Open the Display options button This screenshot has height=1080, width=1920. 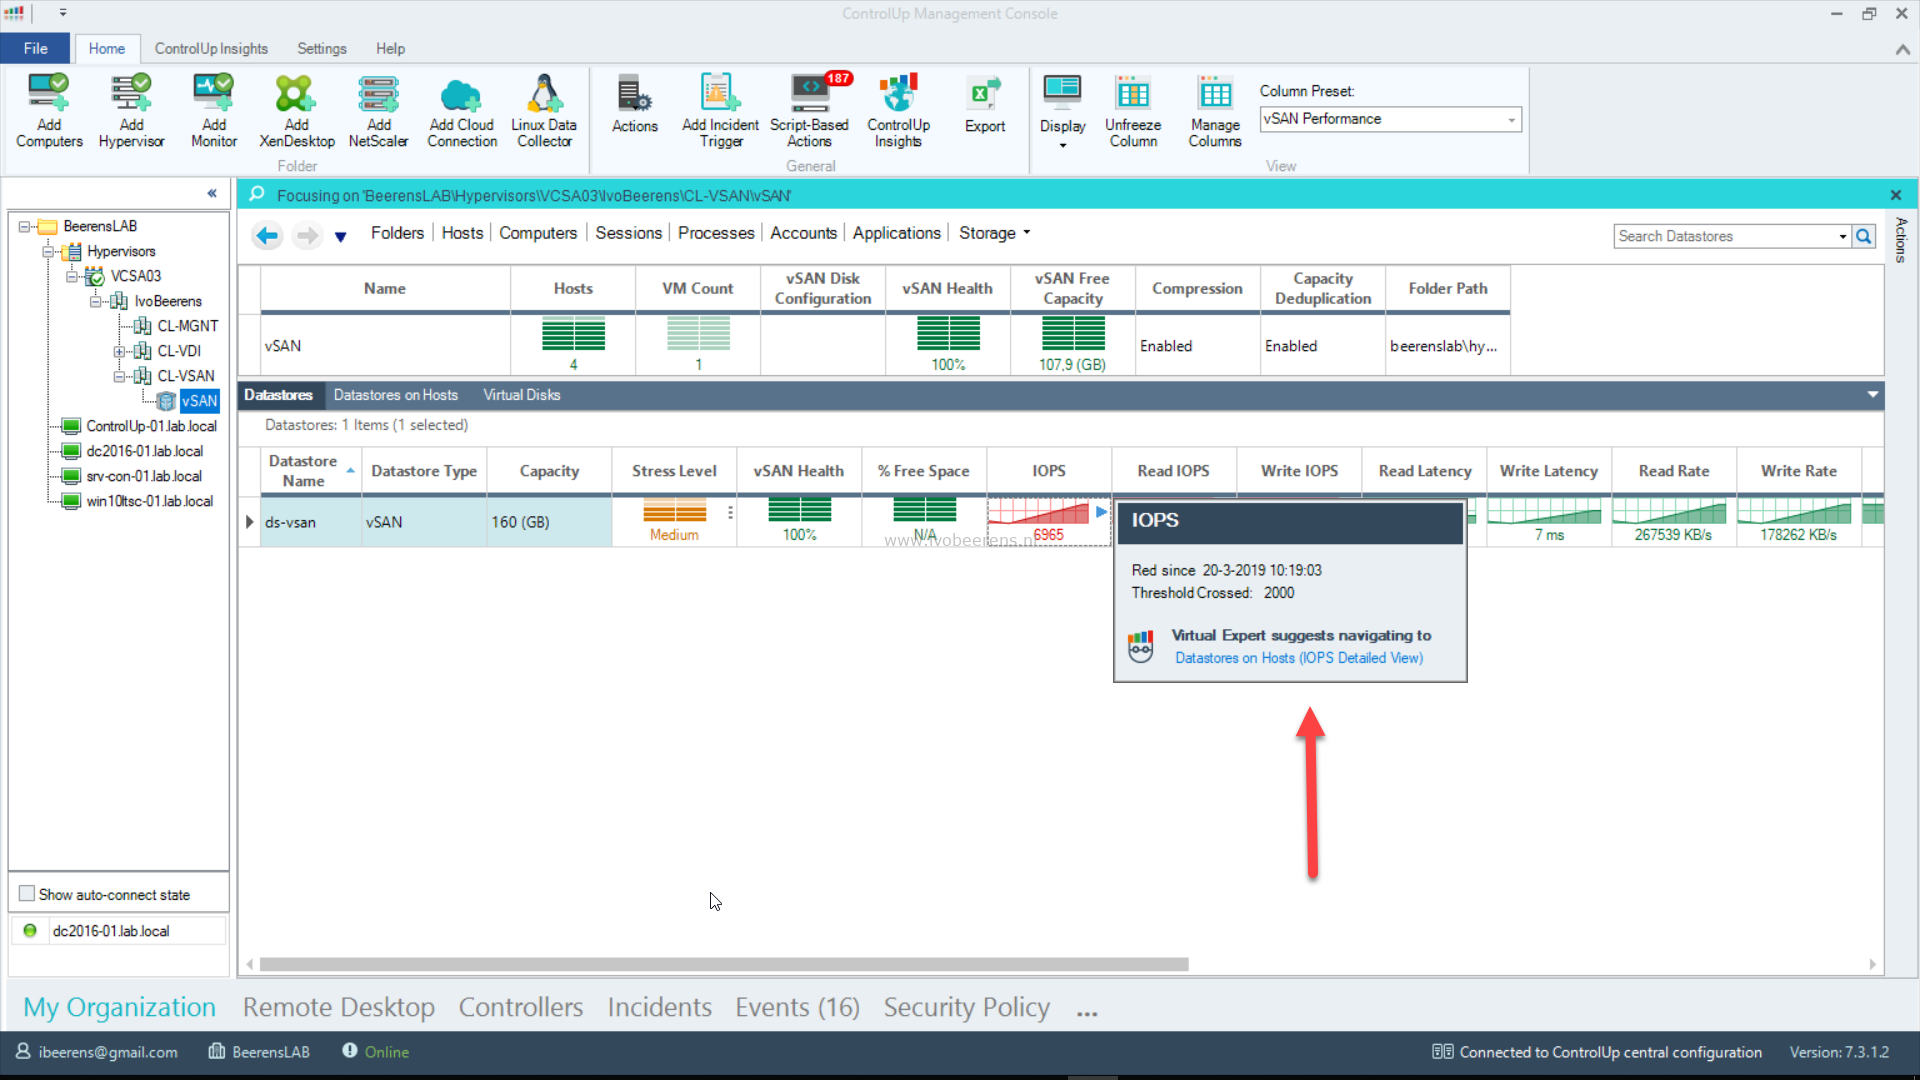[x=1062, y=111]
